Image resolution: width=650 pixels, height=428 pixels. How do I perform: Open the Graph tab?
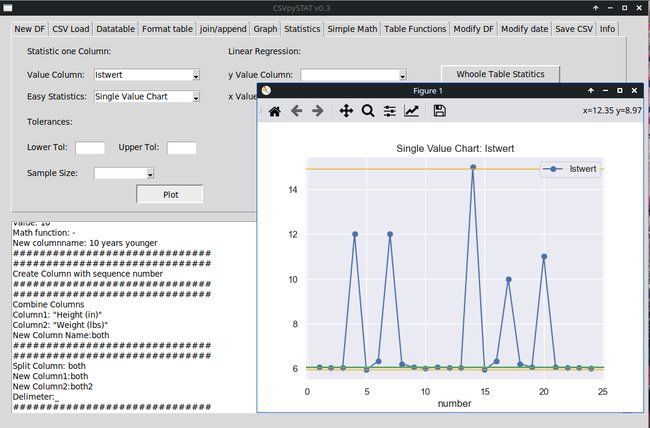(265, 29)
